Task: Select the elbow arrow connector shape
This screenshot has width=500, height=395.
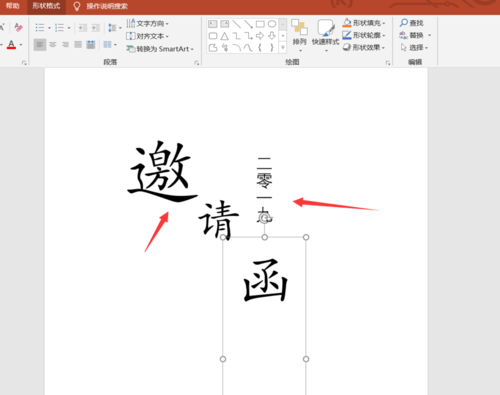Action: pos(248,36)
